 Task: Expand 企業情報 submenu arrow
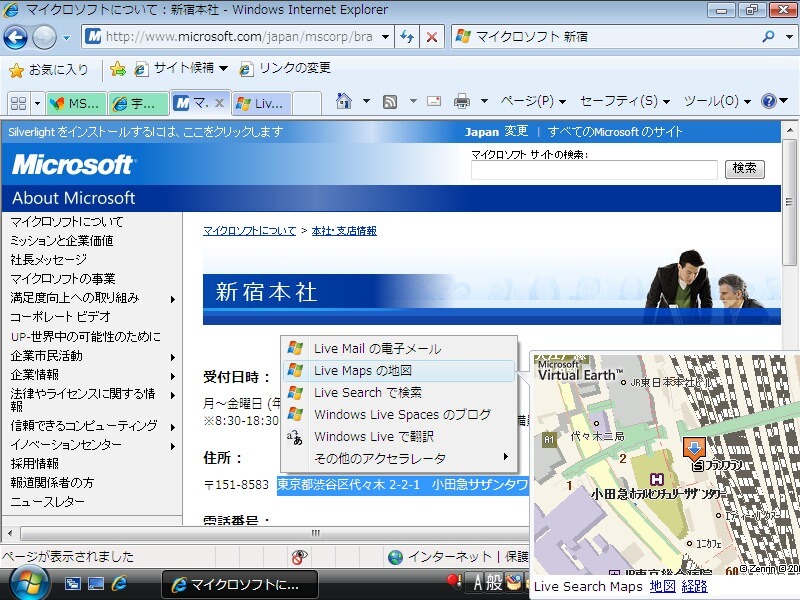point(173,376)
